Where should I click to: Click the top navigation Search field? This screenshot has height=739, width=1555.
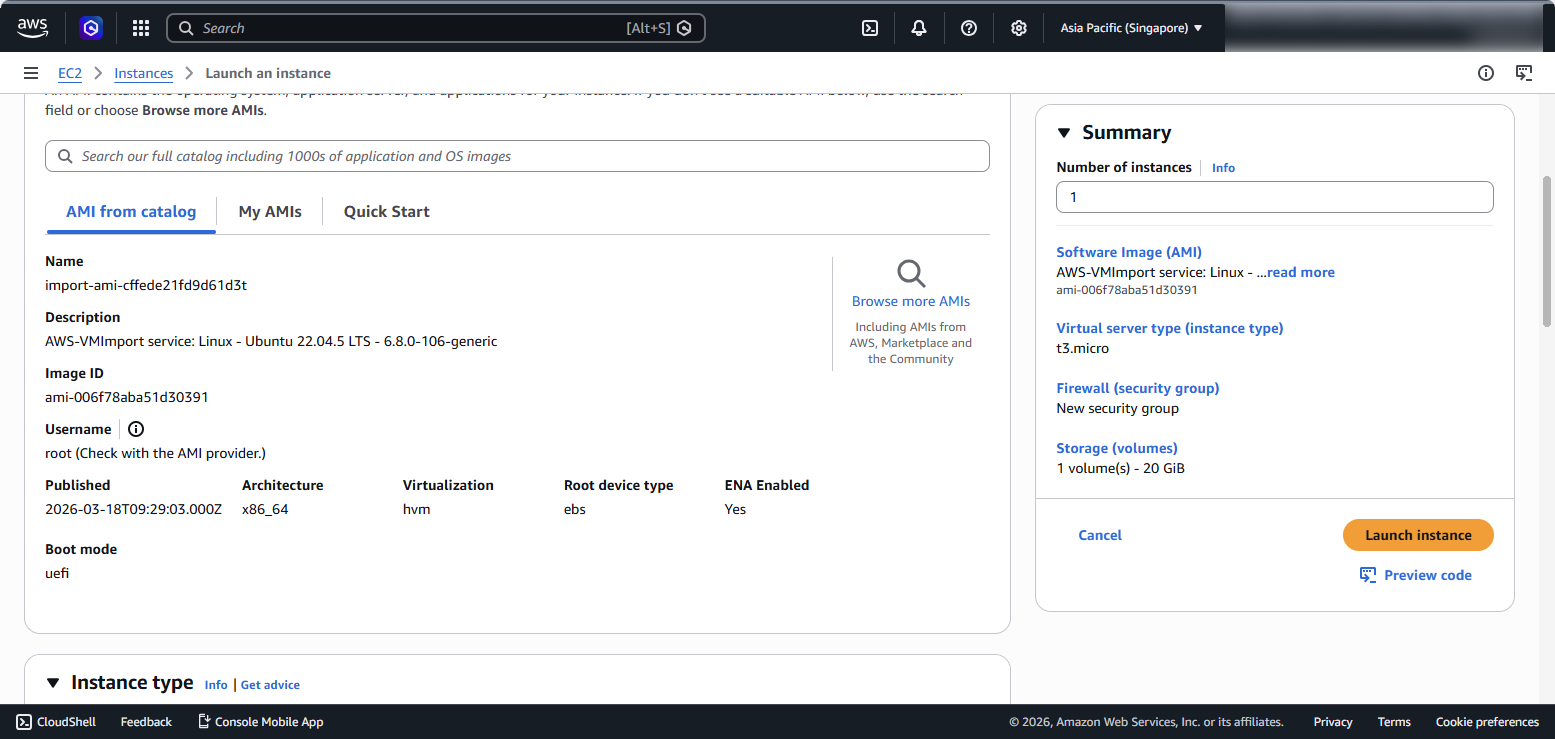[436, 28]
